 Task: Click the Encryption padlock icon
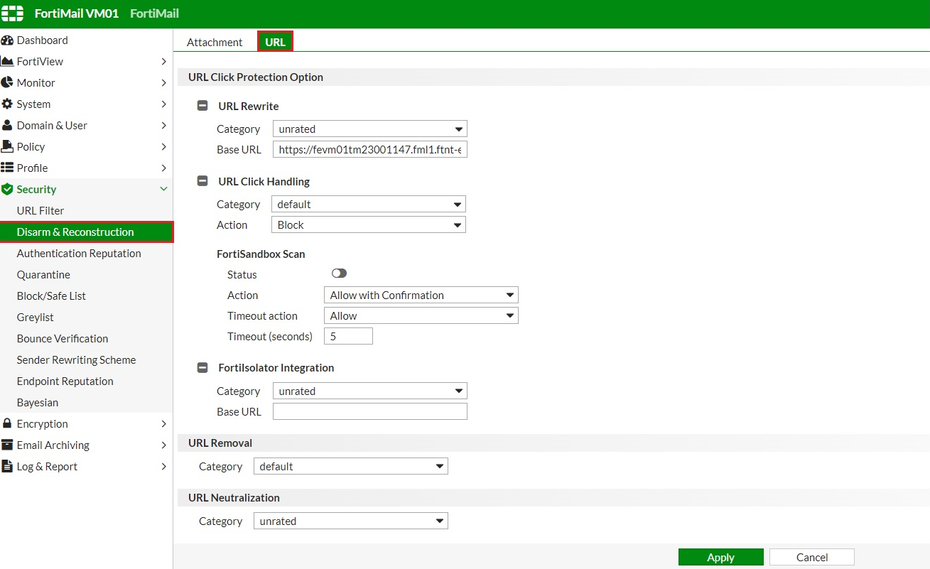[7, 423]
